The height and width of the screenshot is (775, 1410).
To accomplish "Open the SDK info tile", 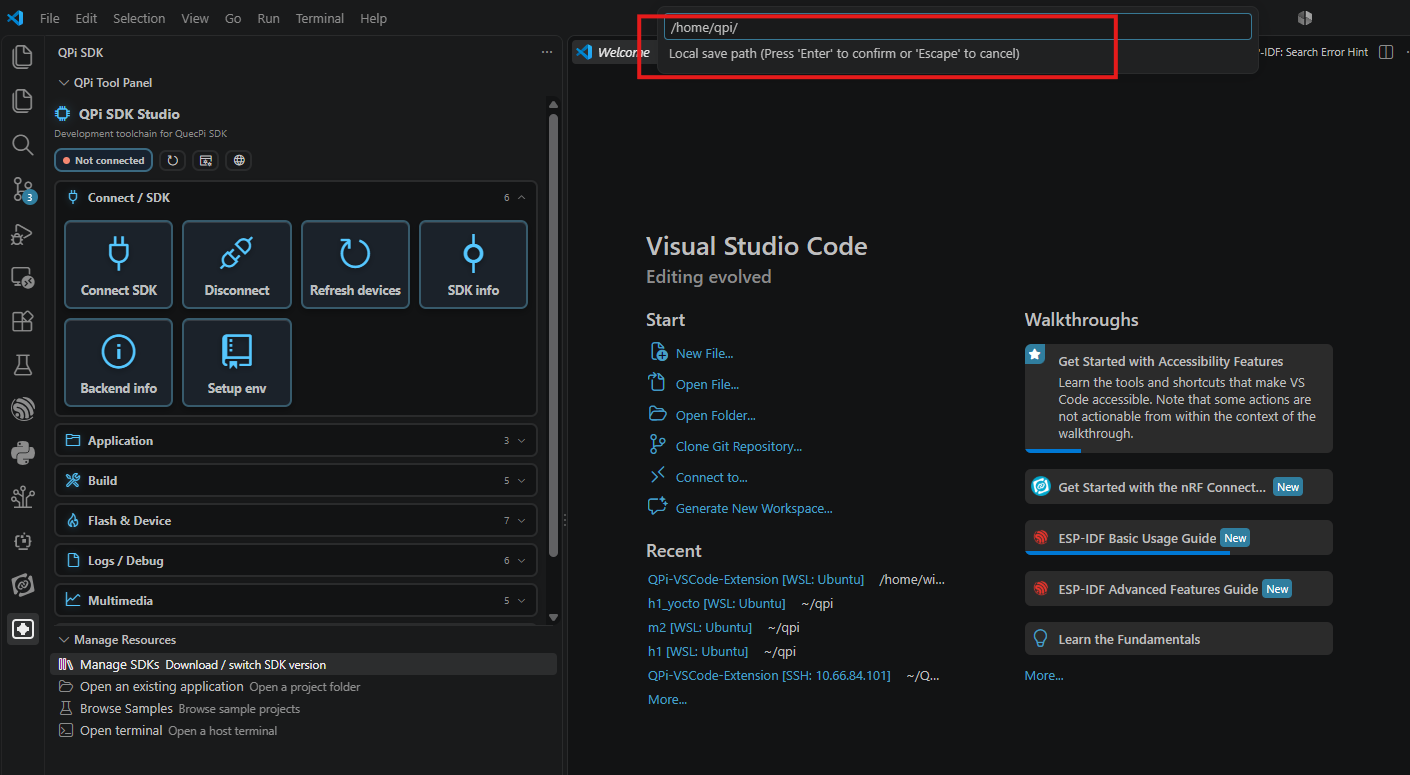I will click(473, 265).
